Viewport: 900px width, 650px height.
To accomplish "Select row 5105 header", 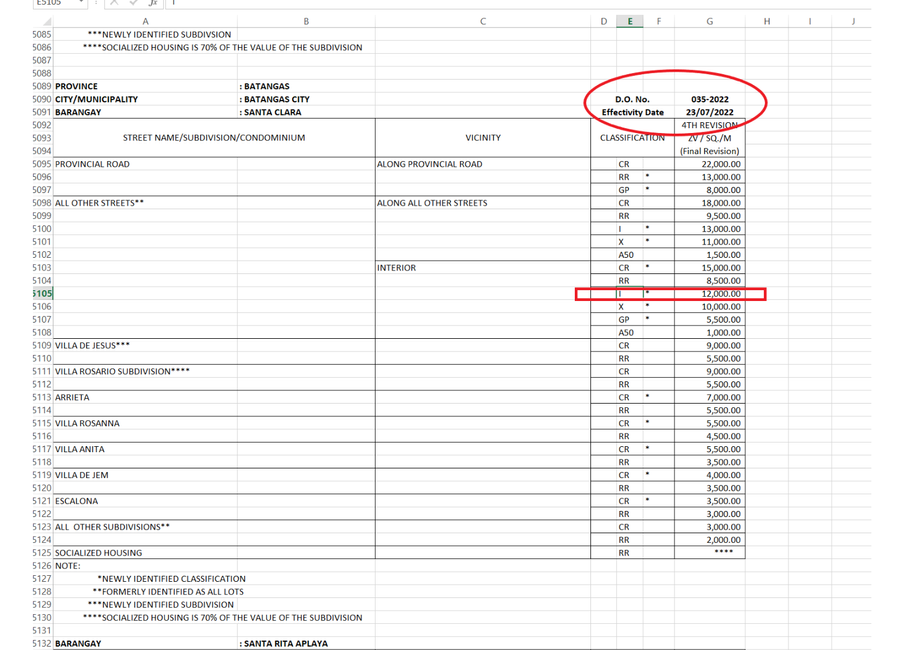I will [x=42, y=293].
